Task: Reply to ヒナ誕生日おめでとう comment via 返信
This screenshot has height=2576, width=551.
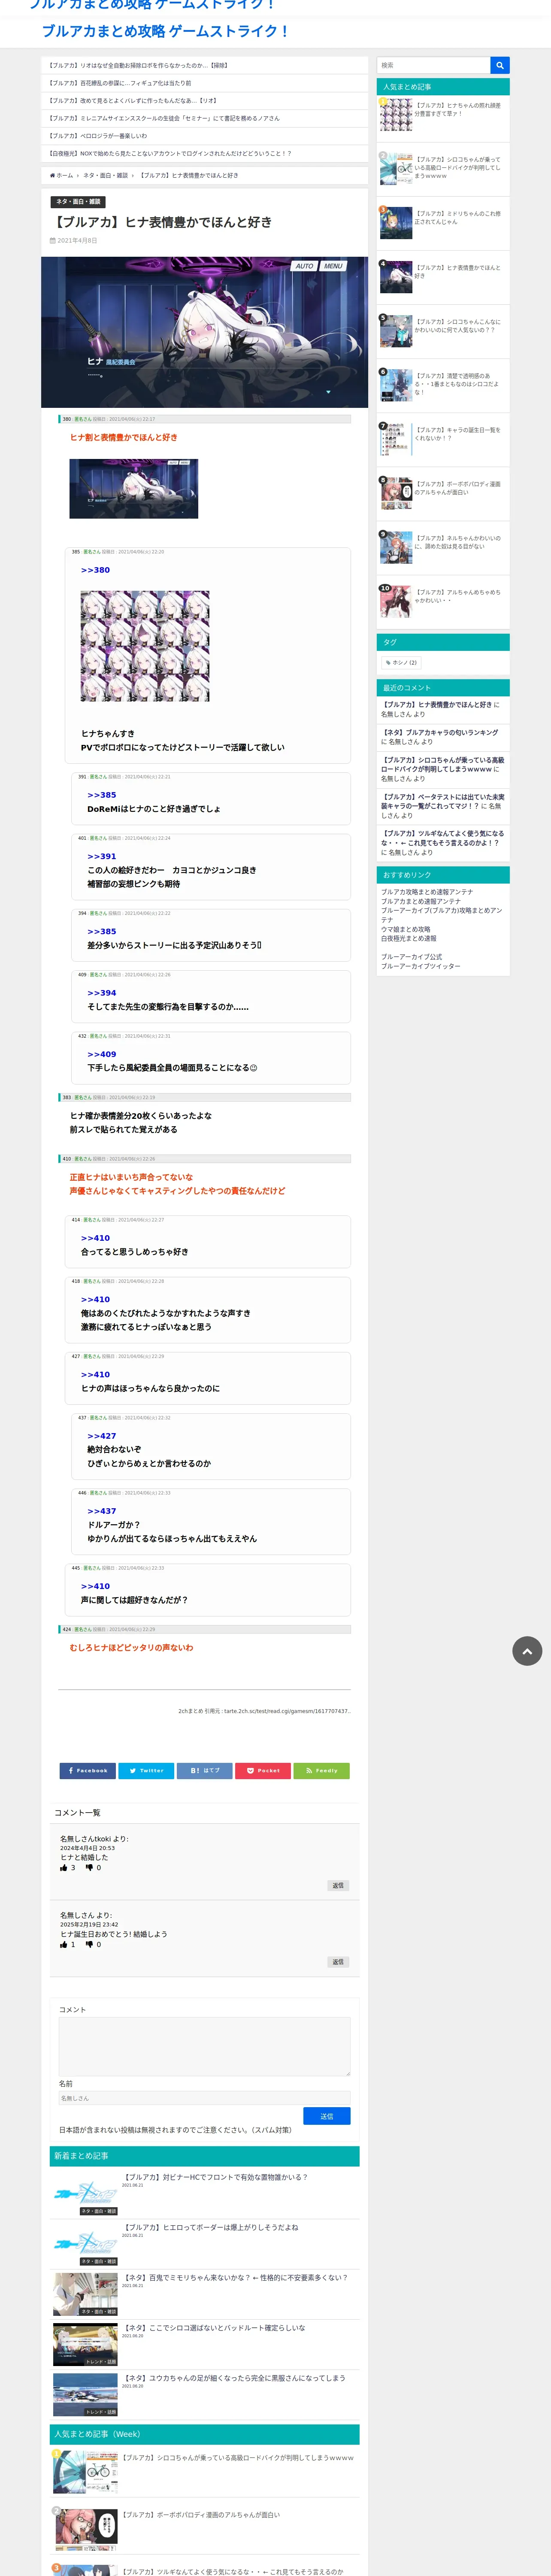Action: click(x=338, y=1962)
